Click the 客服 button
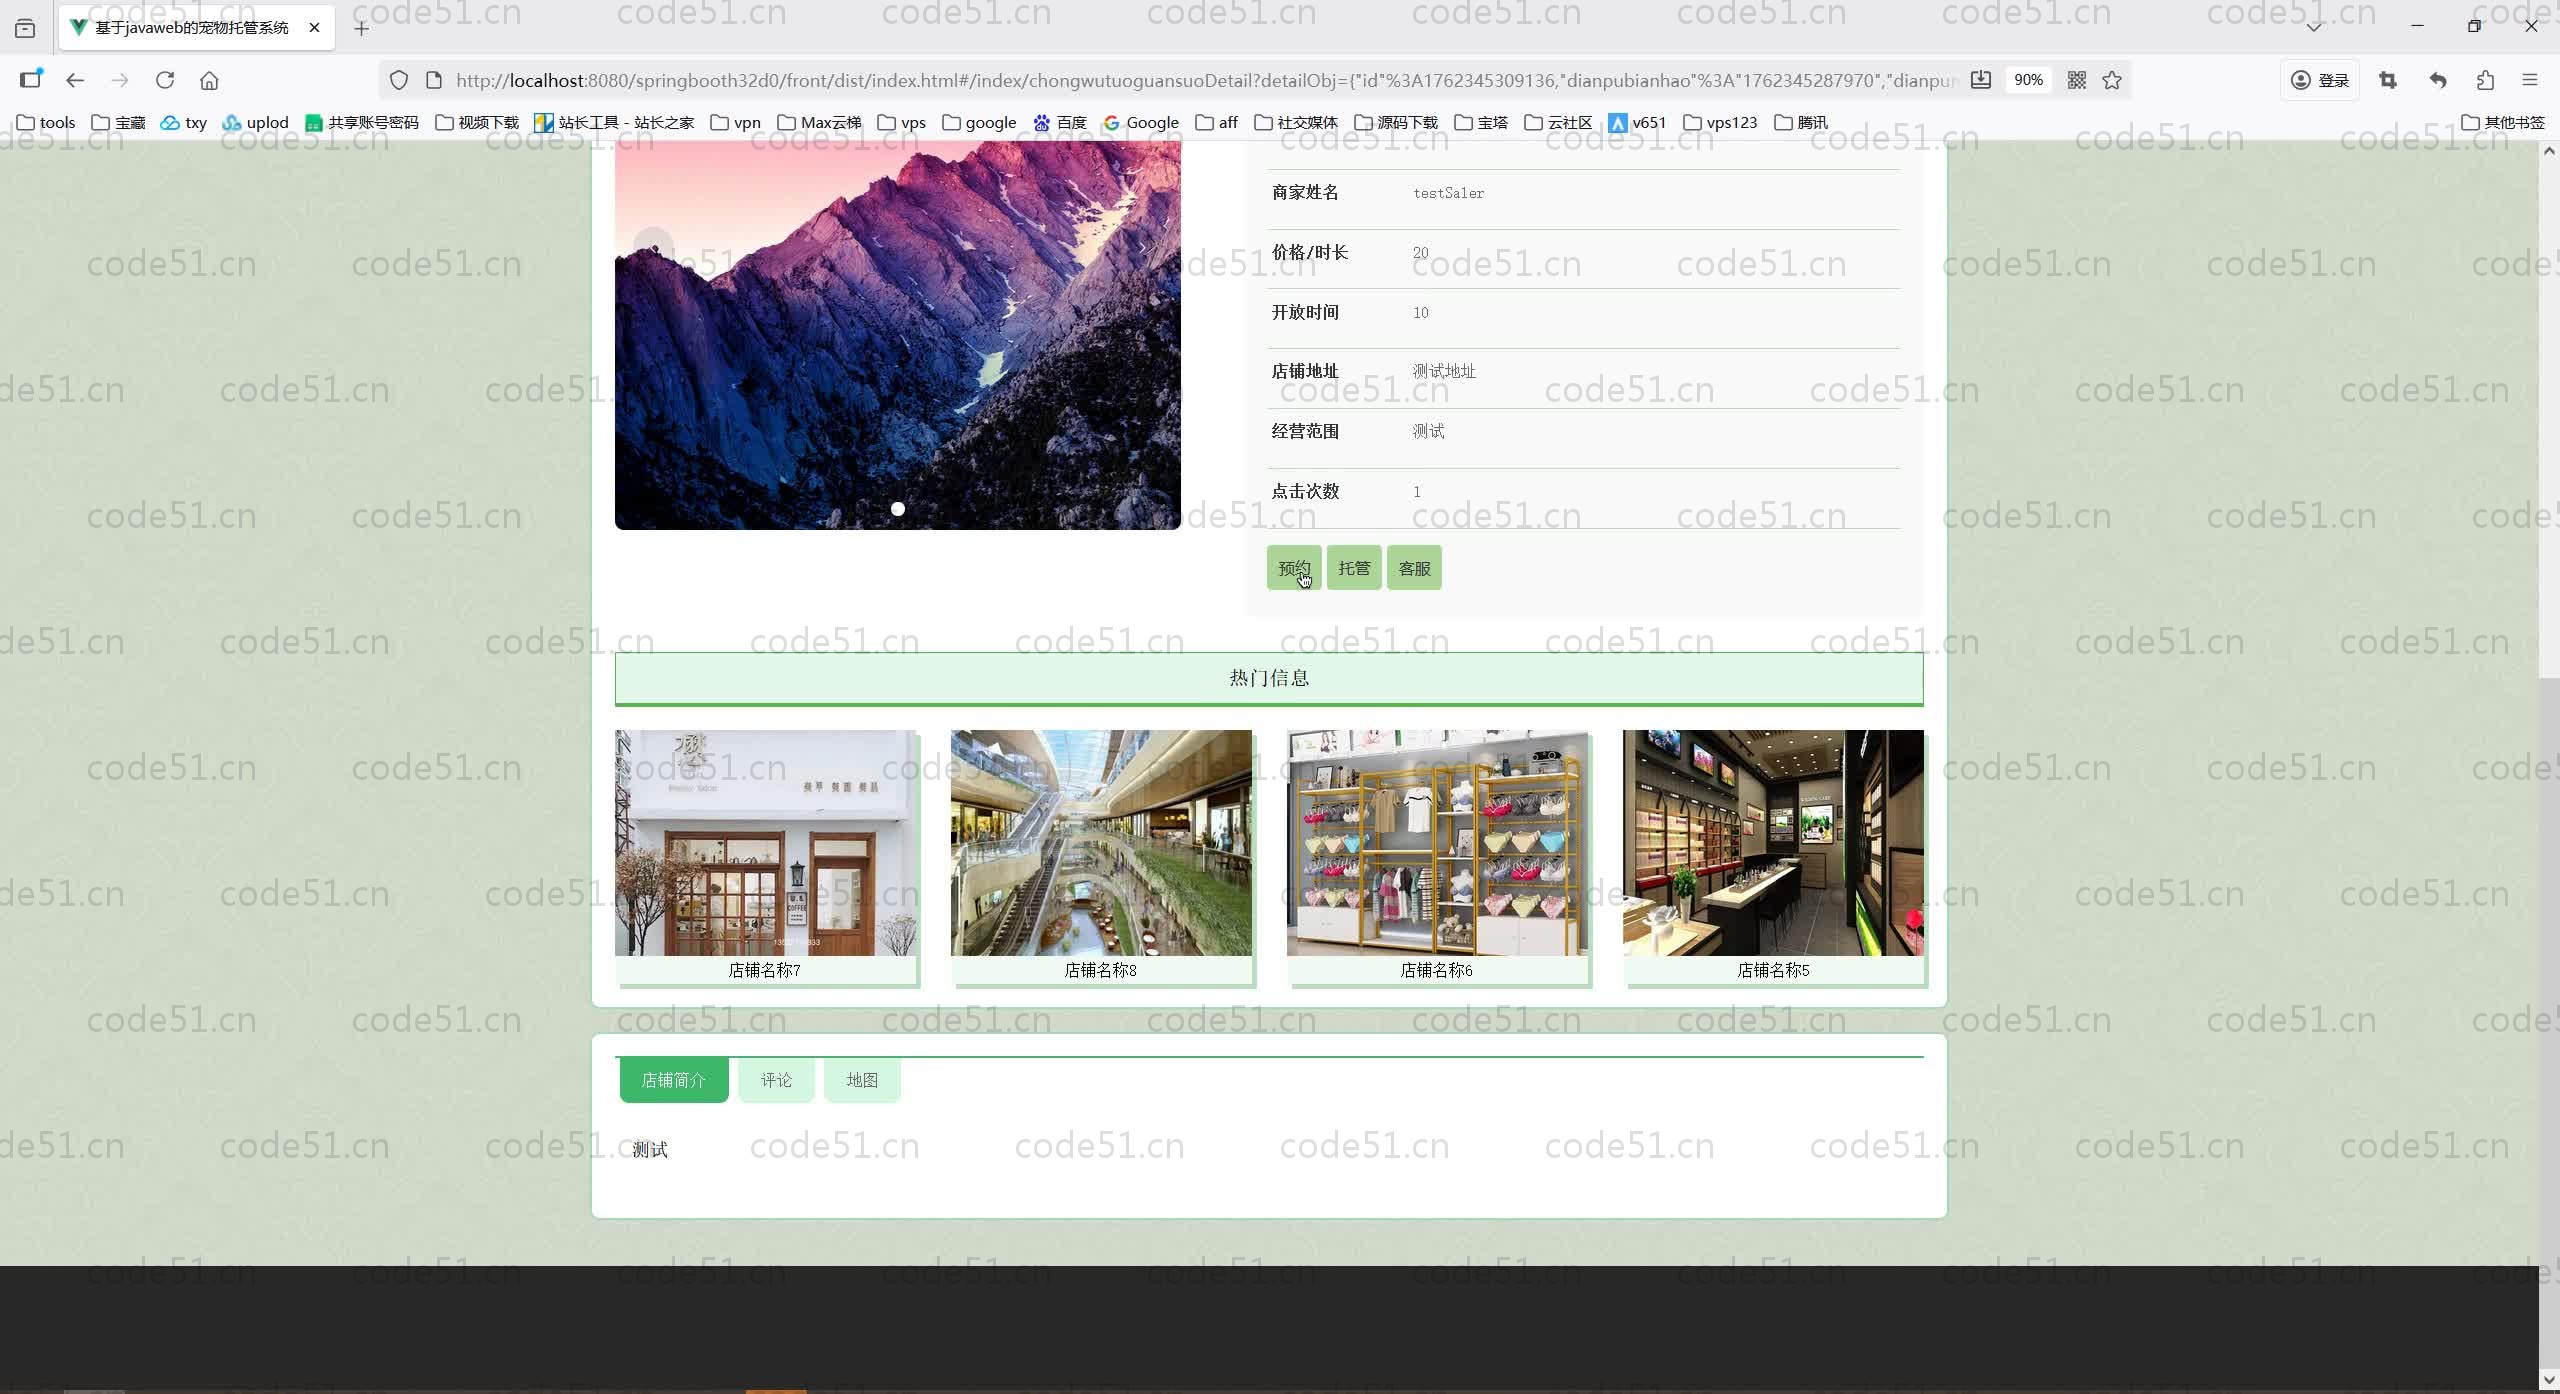 1414,568
